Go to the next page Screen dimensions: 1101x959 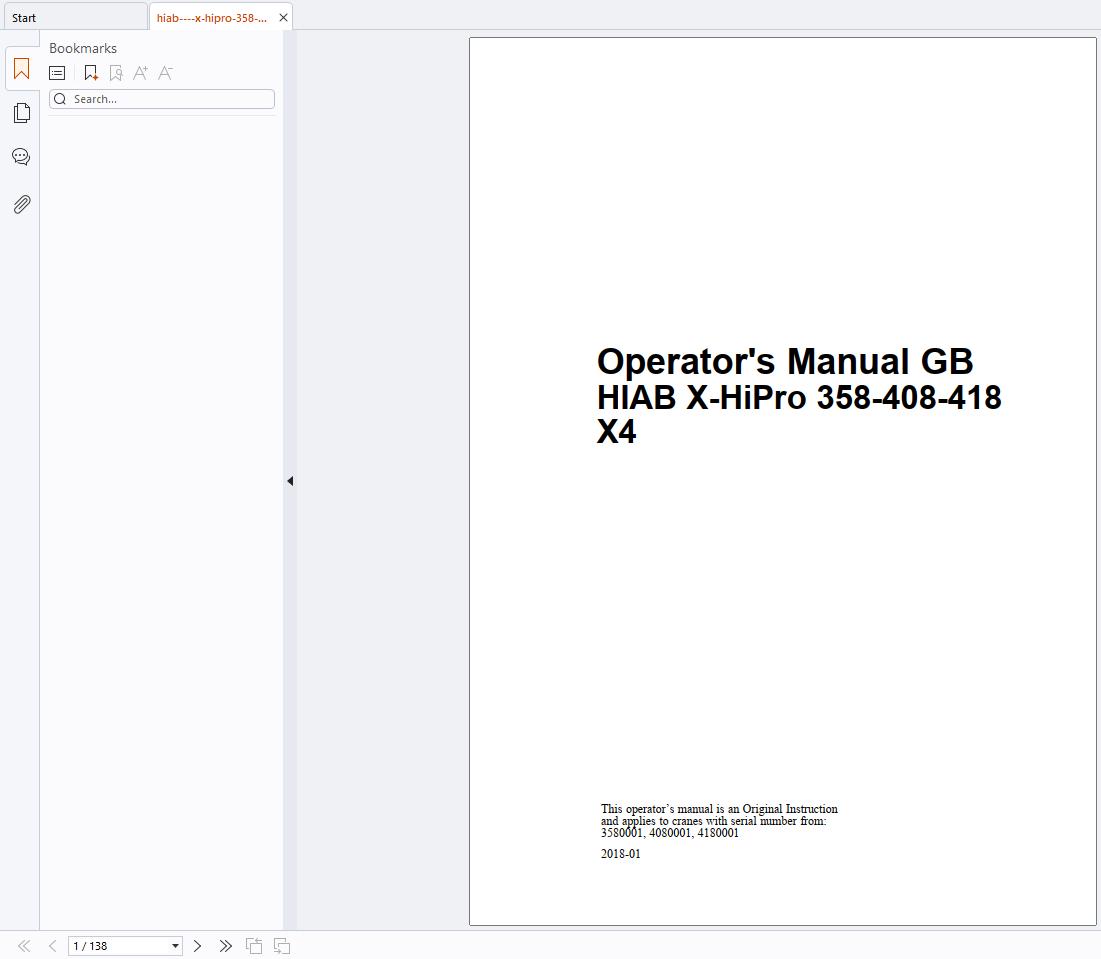(197, 945)
